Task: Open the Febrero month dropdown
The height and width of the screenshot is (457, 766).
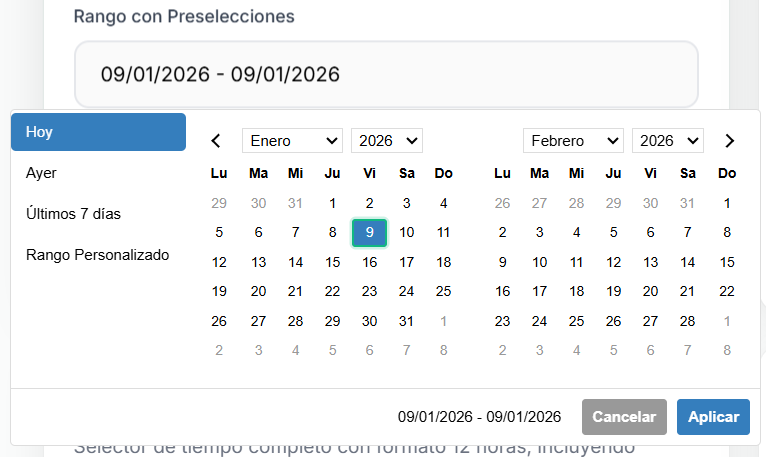Action: tap(572, 141)
